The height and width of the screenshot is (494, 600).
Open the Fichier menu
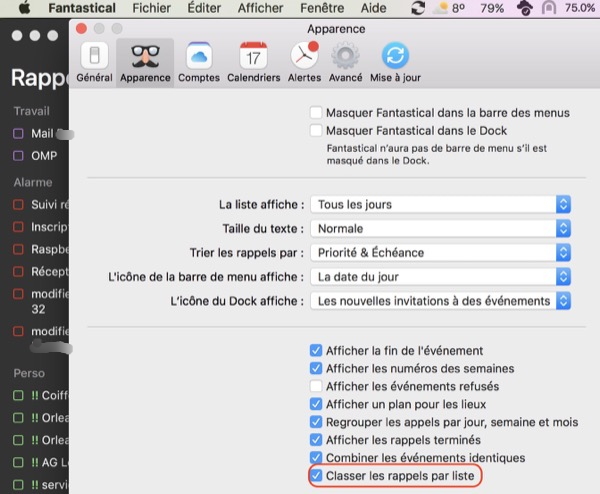pos(151,8)
